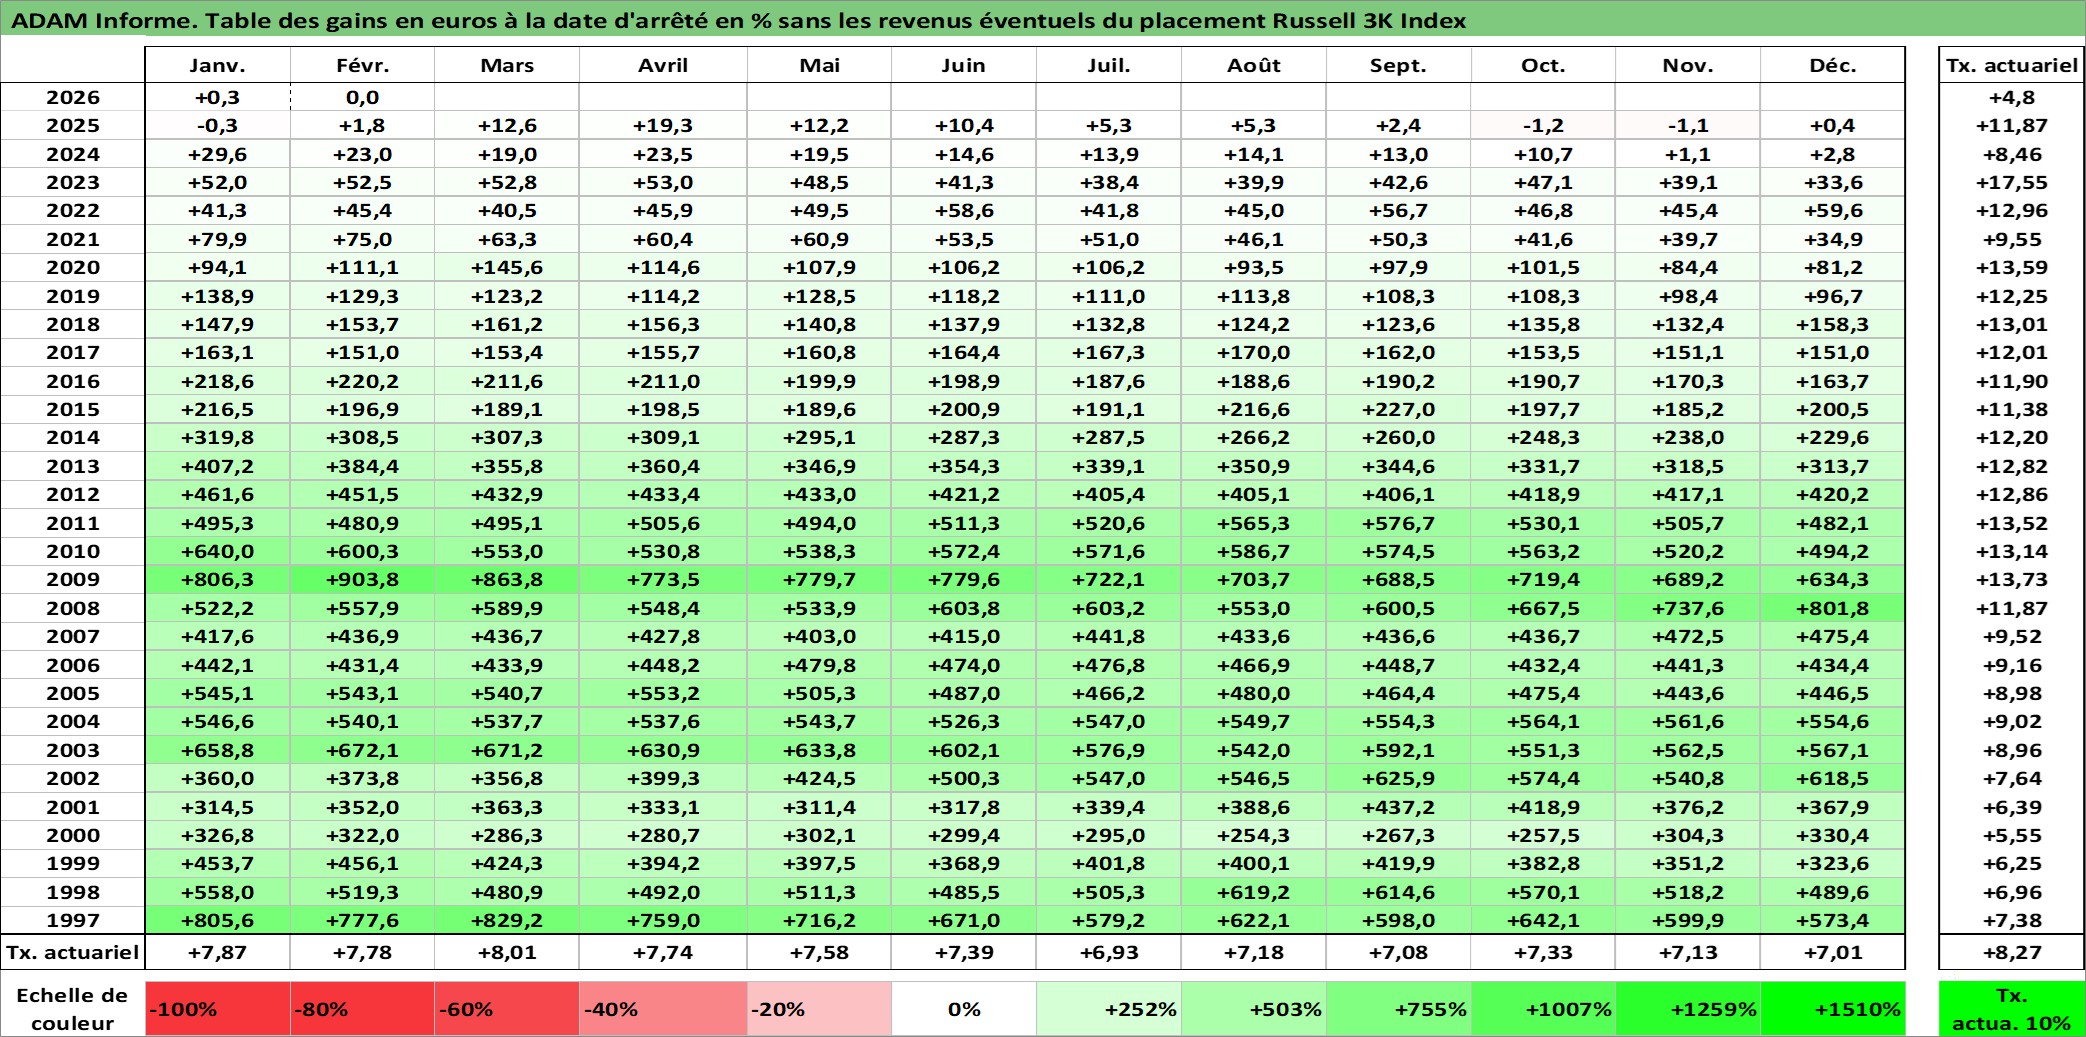This screenshot has width=2086, height=1037.
Task: Select the +755% green scale swatch
Action: pos(1399,1009)
